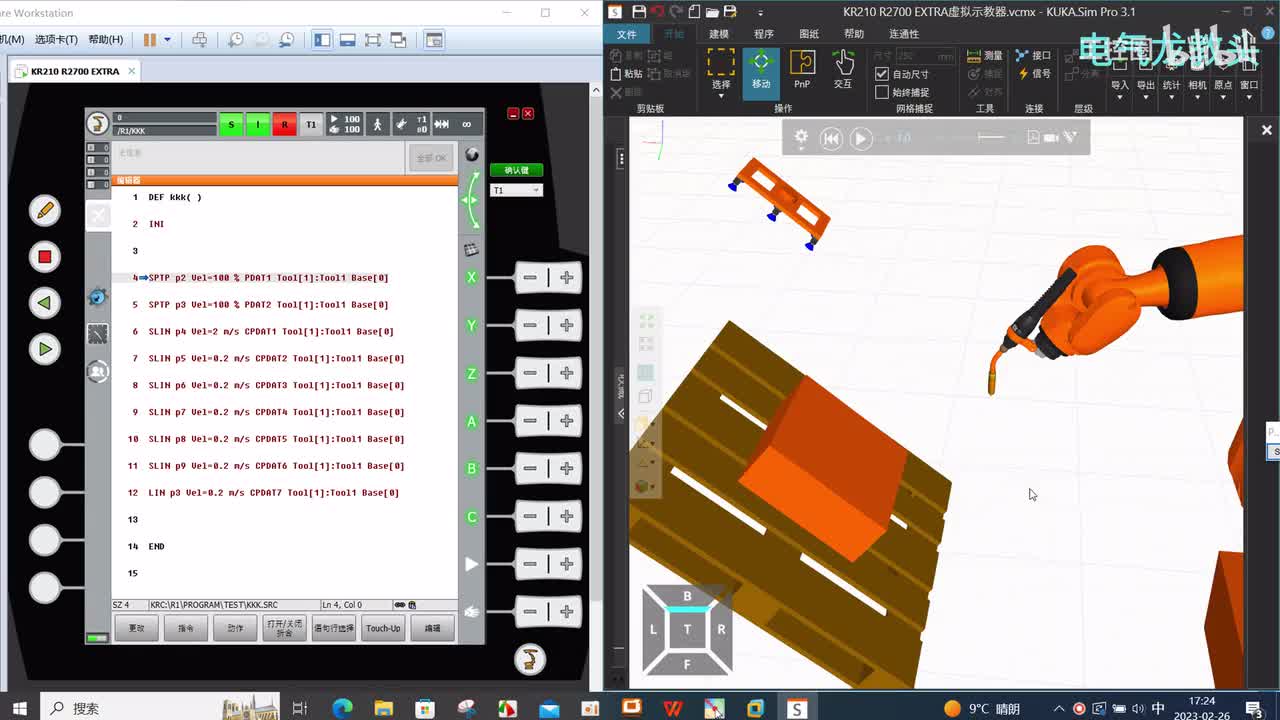Jog B axis in the minus direction
This screenshot has width=1280, height=720.
[530, 468]
